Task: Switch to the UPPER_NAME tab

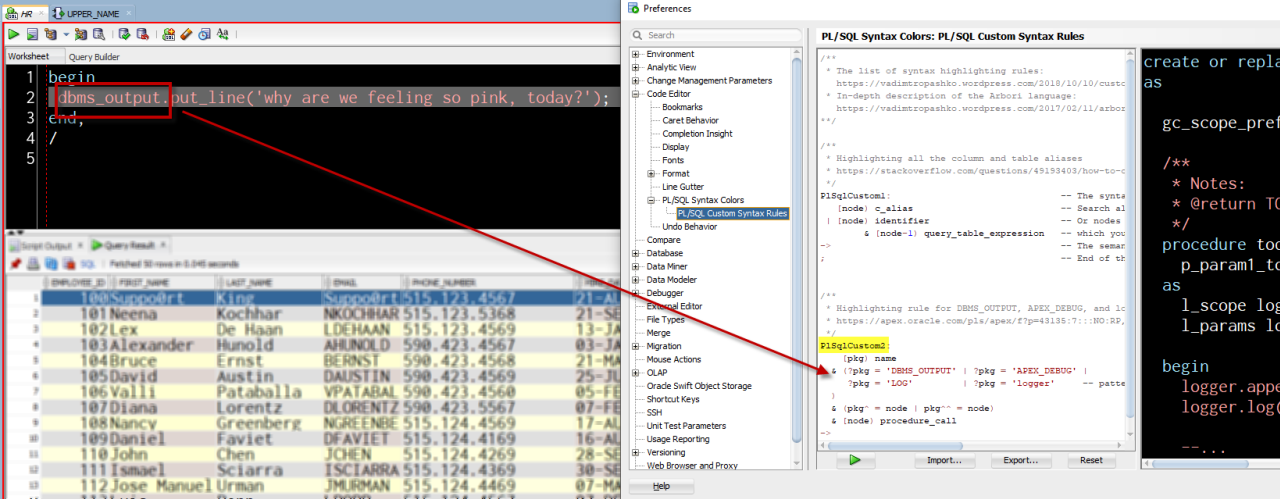Action: 93,14
